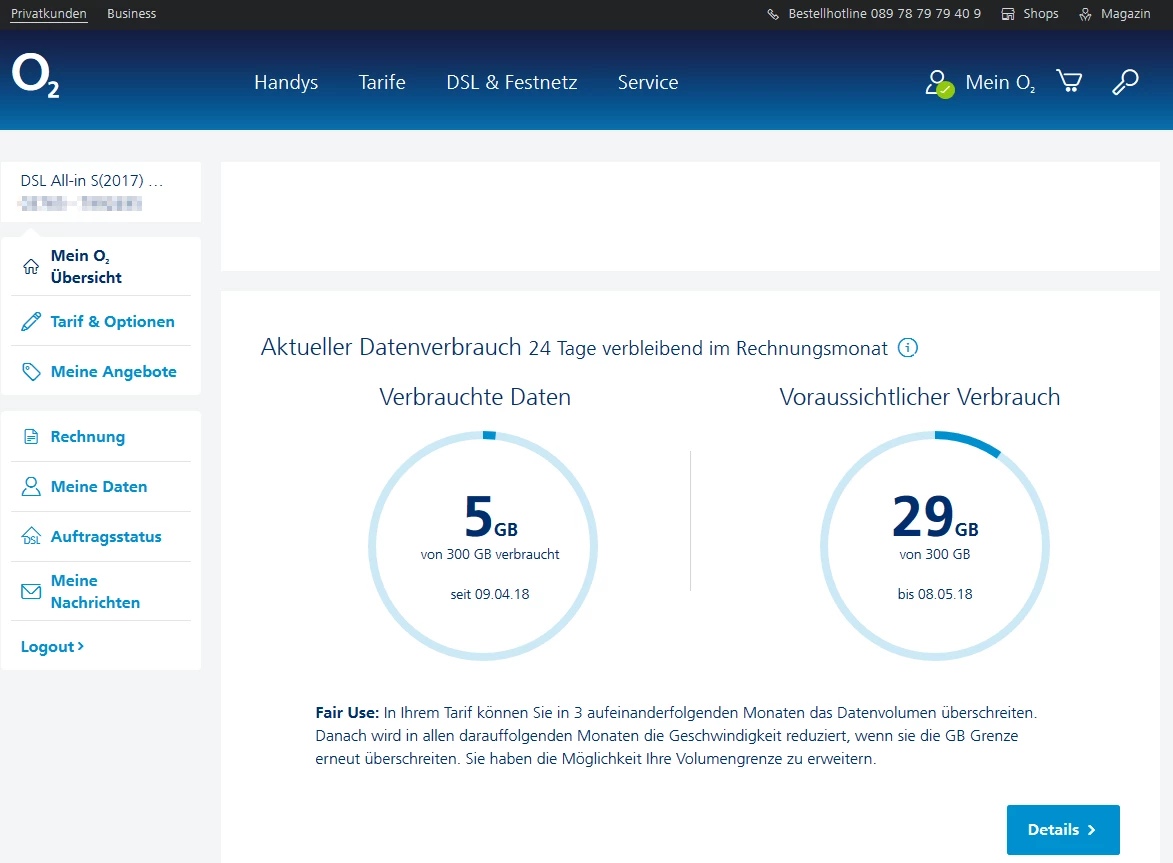Click the bold 'Fair Use:' label
The image size is (1173, 863).
tap(347, 713)
